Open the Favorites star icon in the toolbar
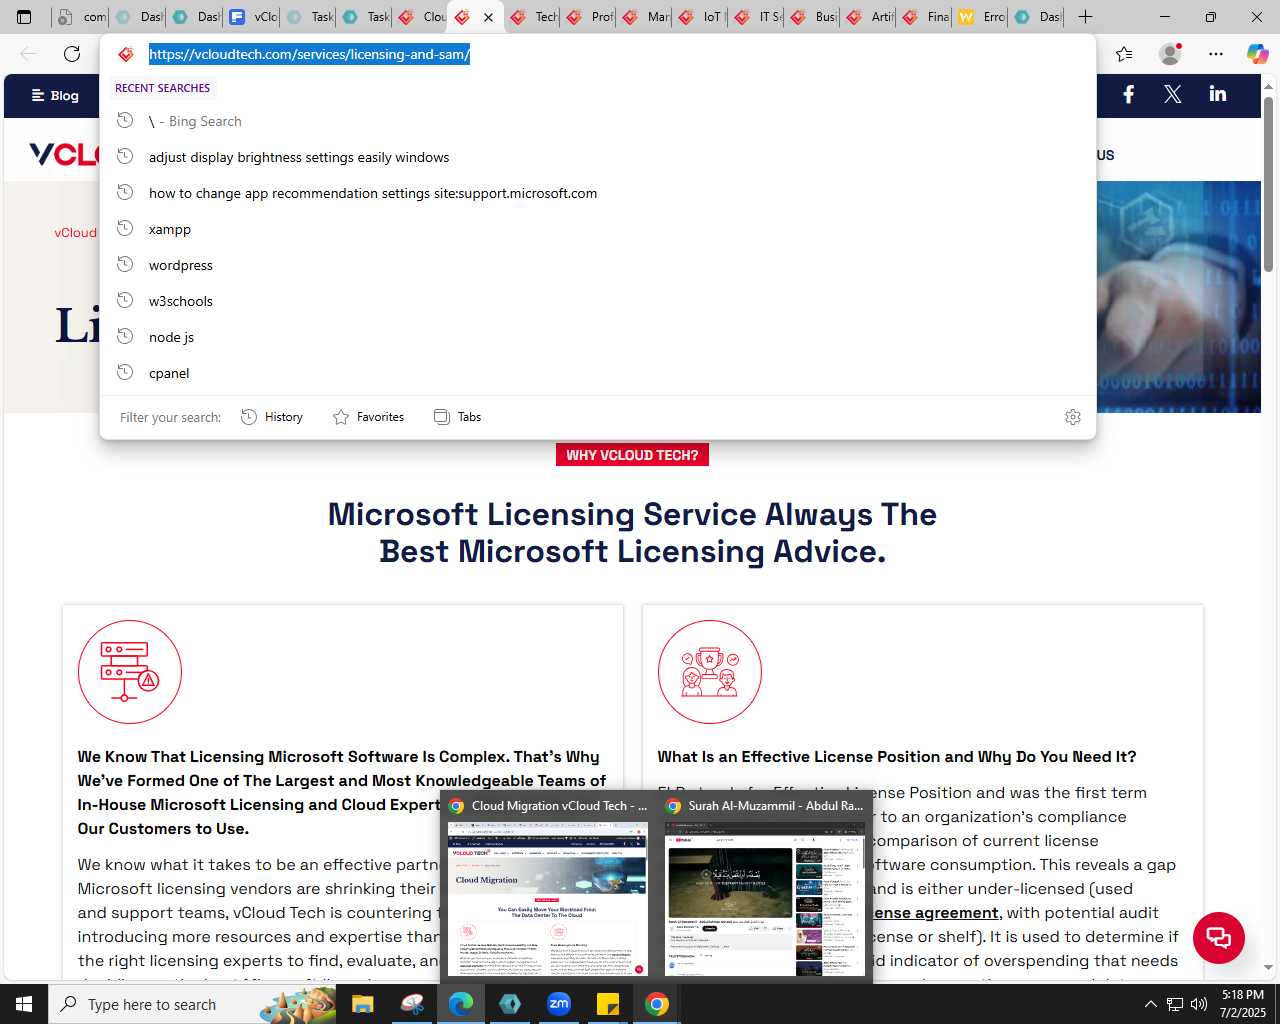 coord(1124,54)
